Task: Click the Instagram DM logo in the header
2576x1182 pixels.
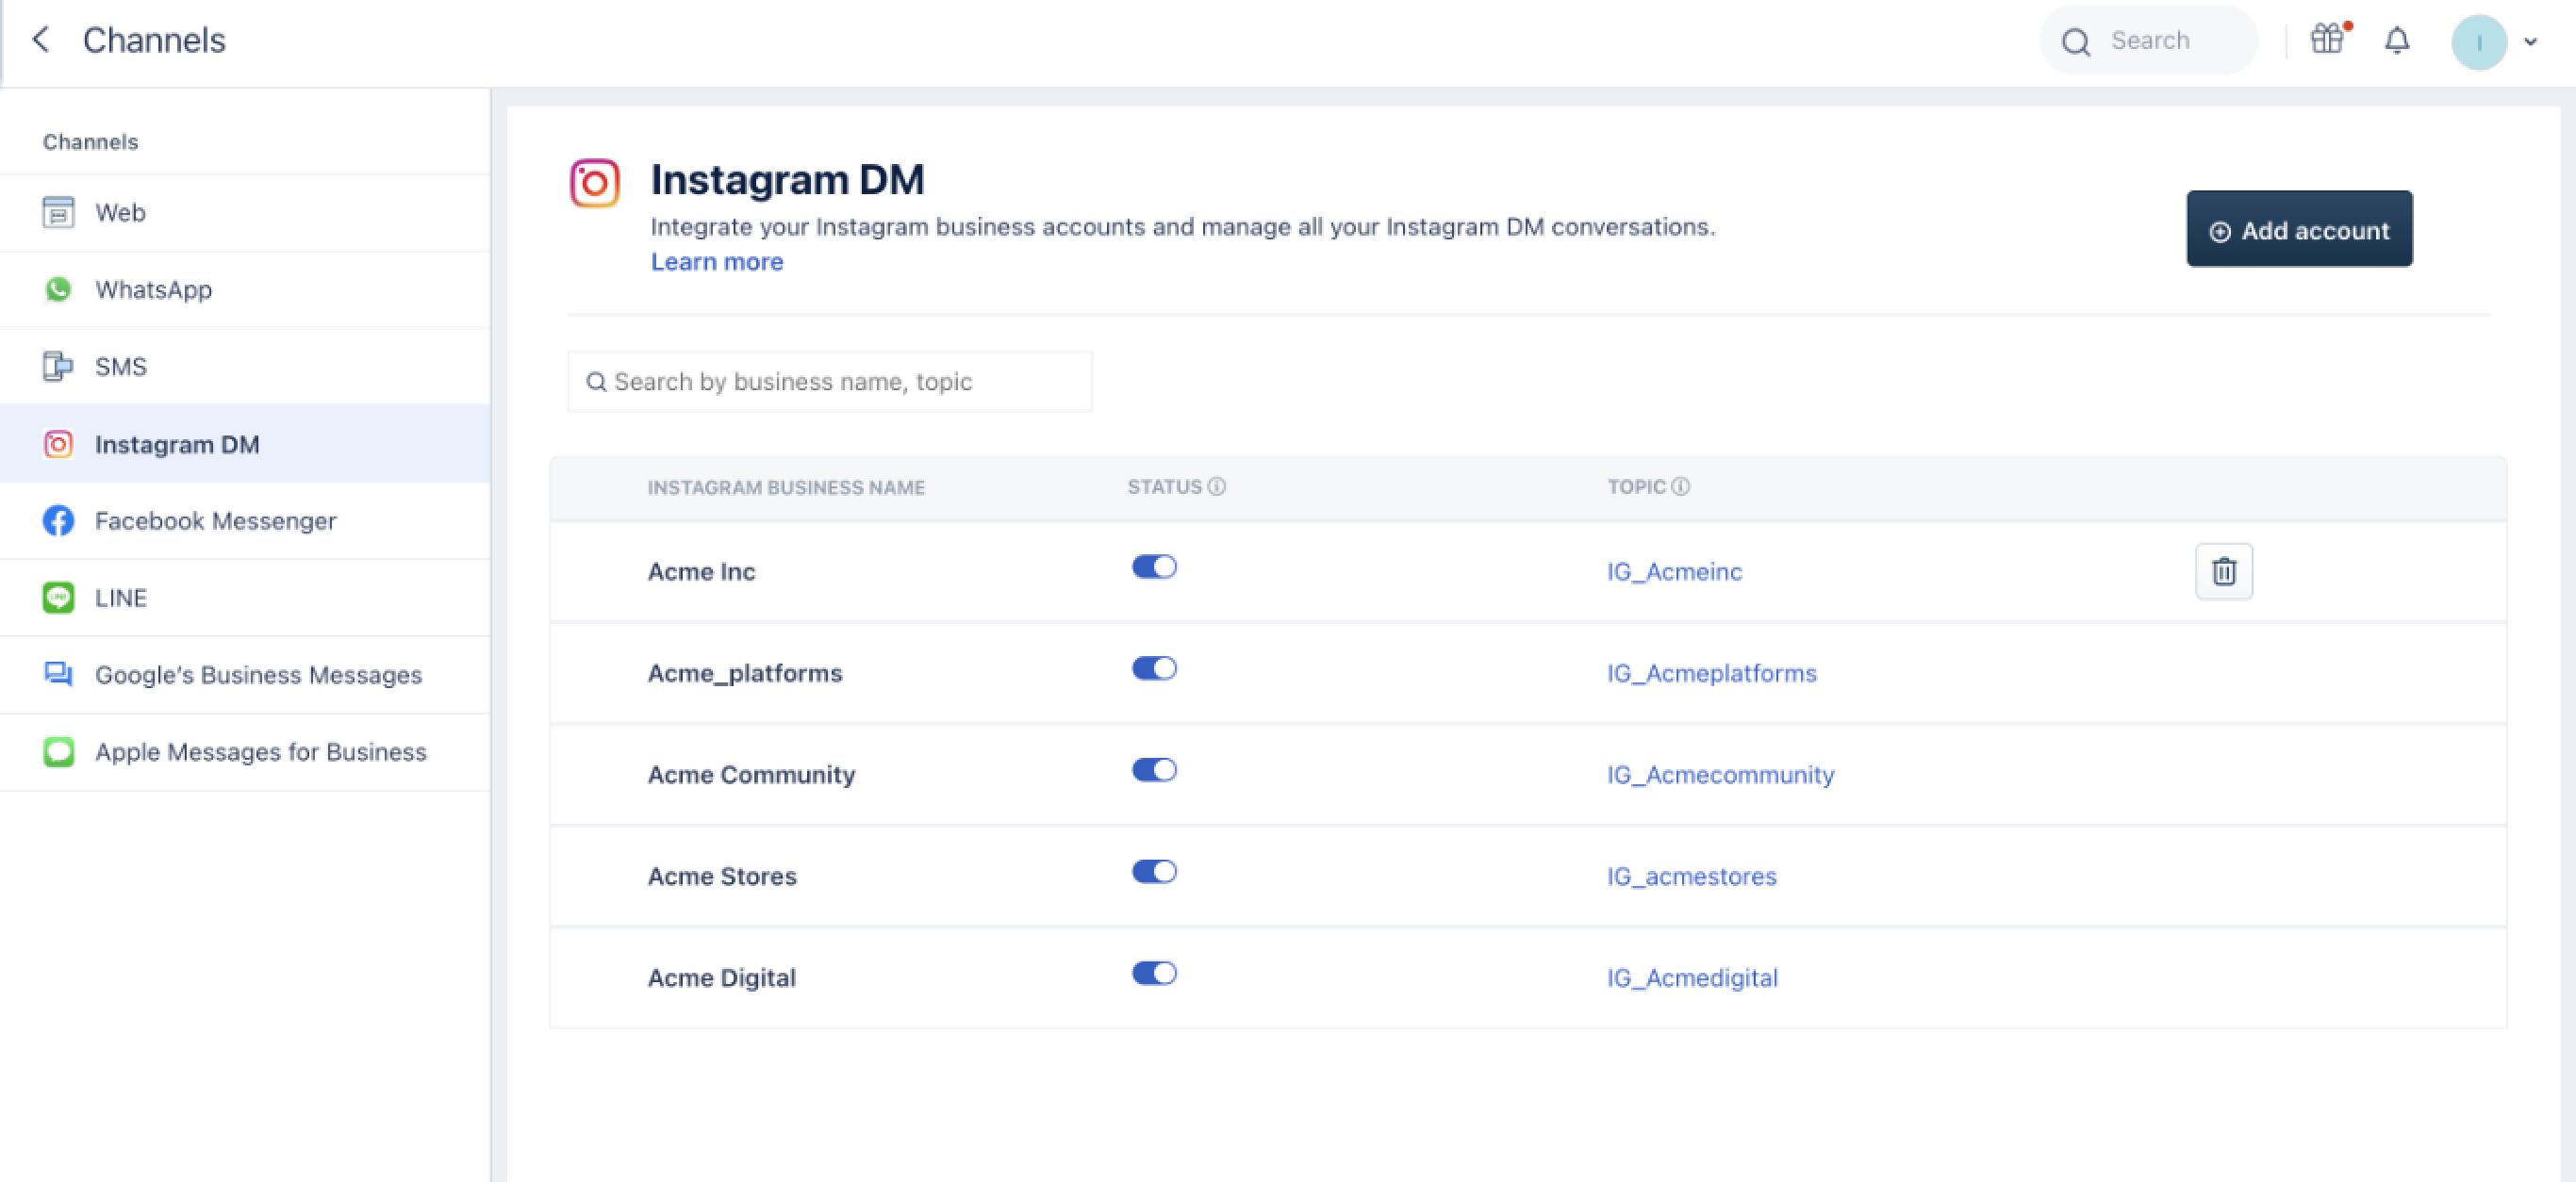Action: (x=594, y=183)
